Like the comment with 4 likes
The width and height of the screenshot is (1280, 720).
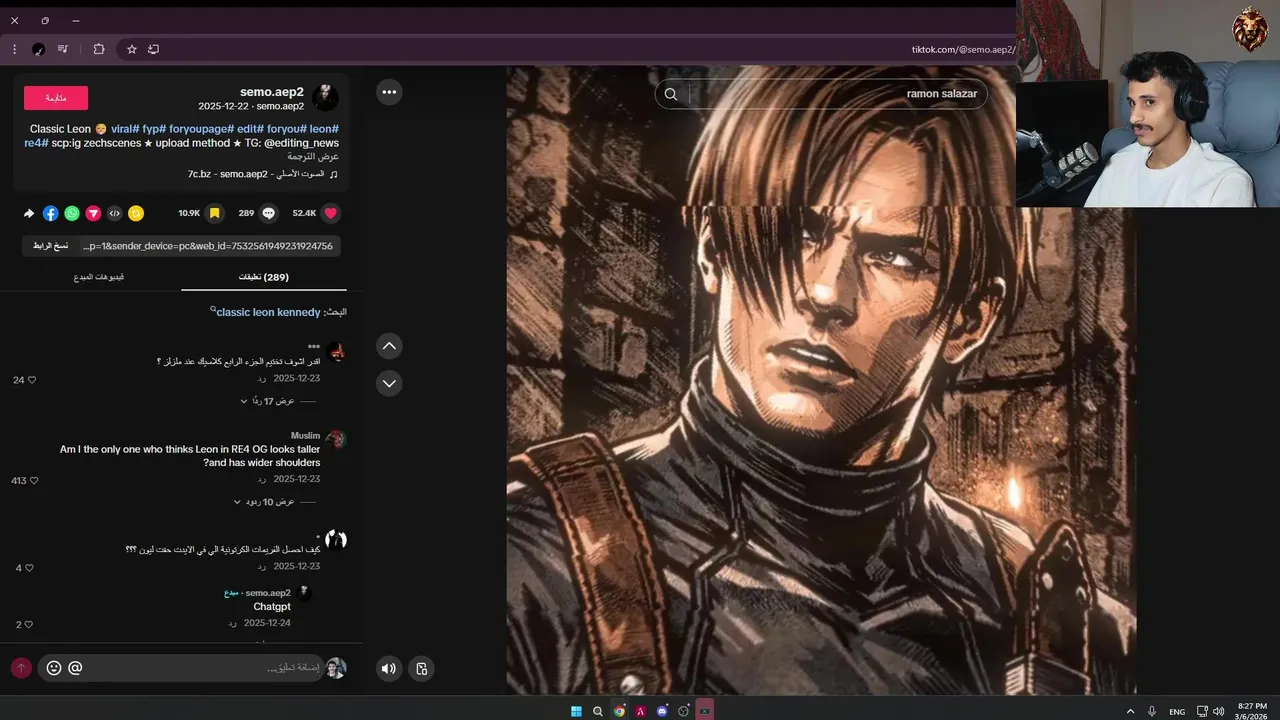pos(29,568)
